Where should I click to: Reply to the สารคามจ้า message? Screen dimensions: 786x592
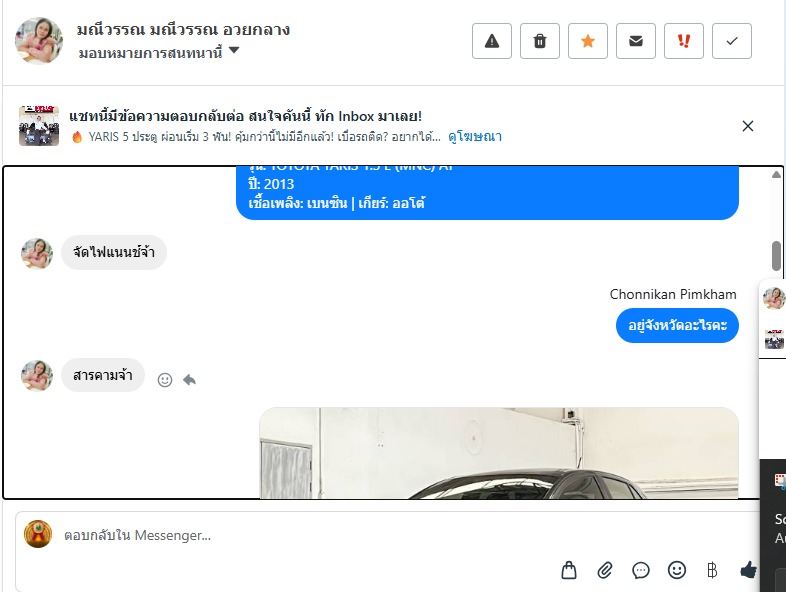point(189,380)
